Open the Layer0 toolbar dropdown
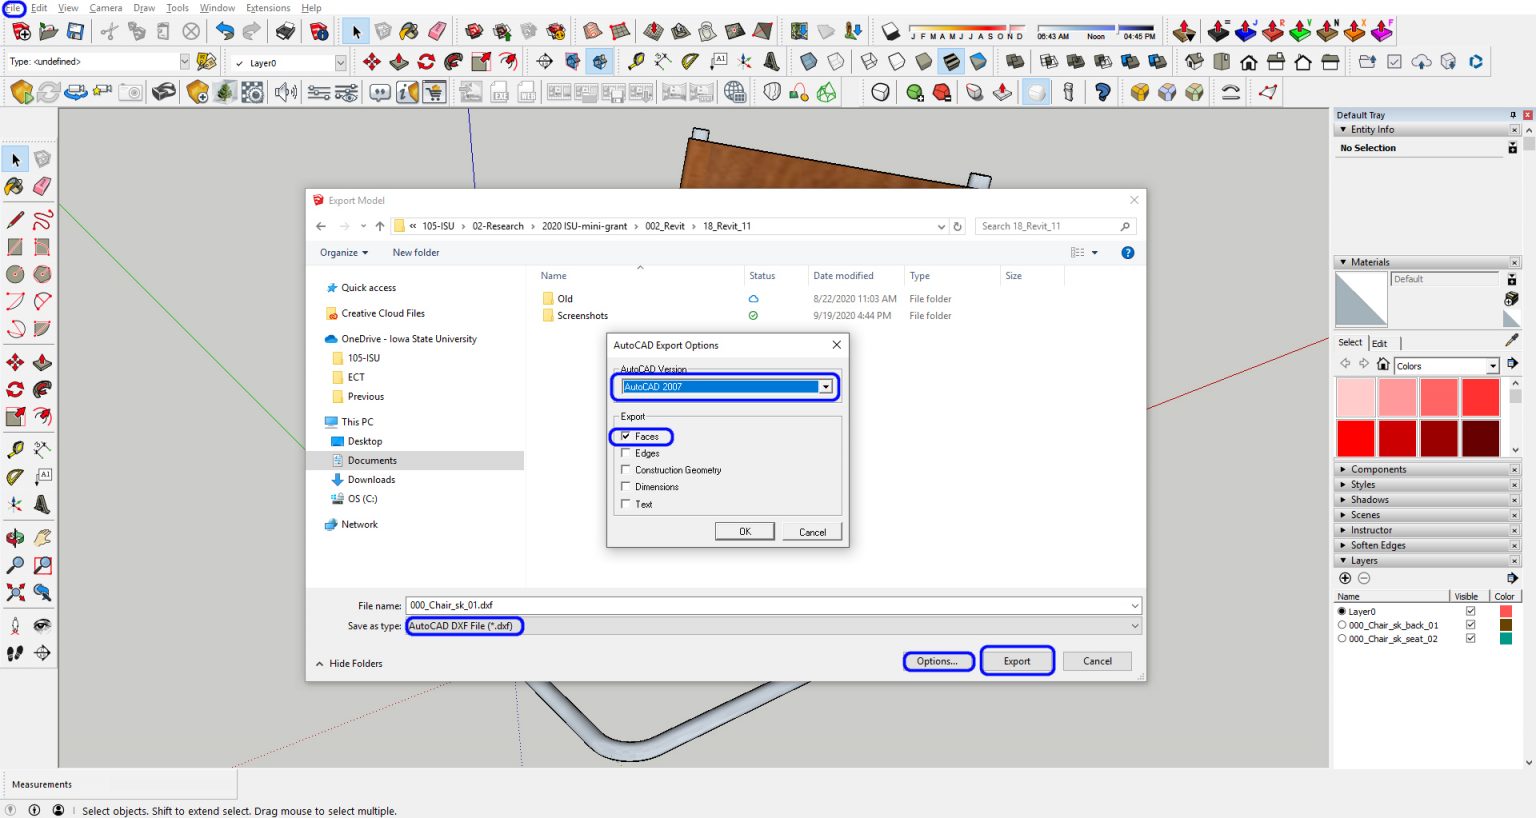The image size is (1536, 818). [340, 63]
